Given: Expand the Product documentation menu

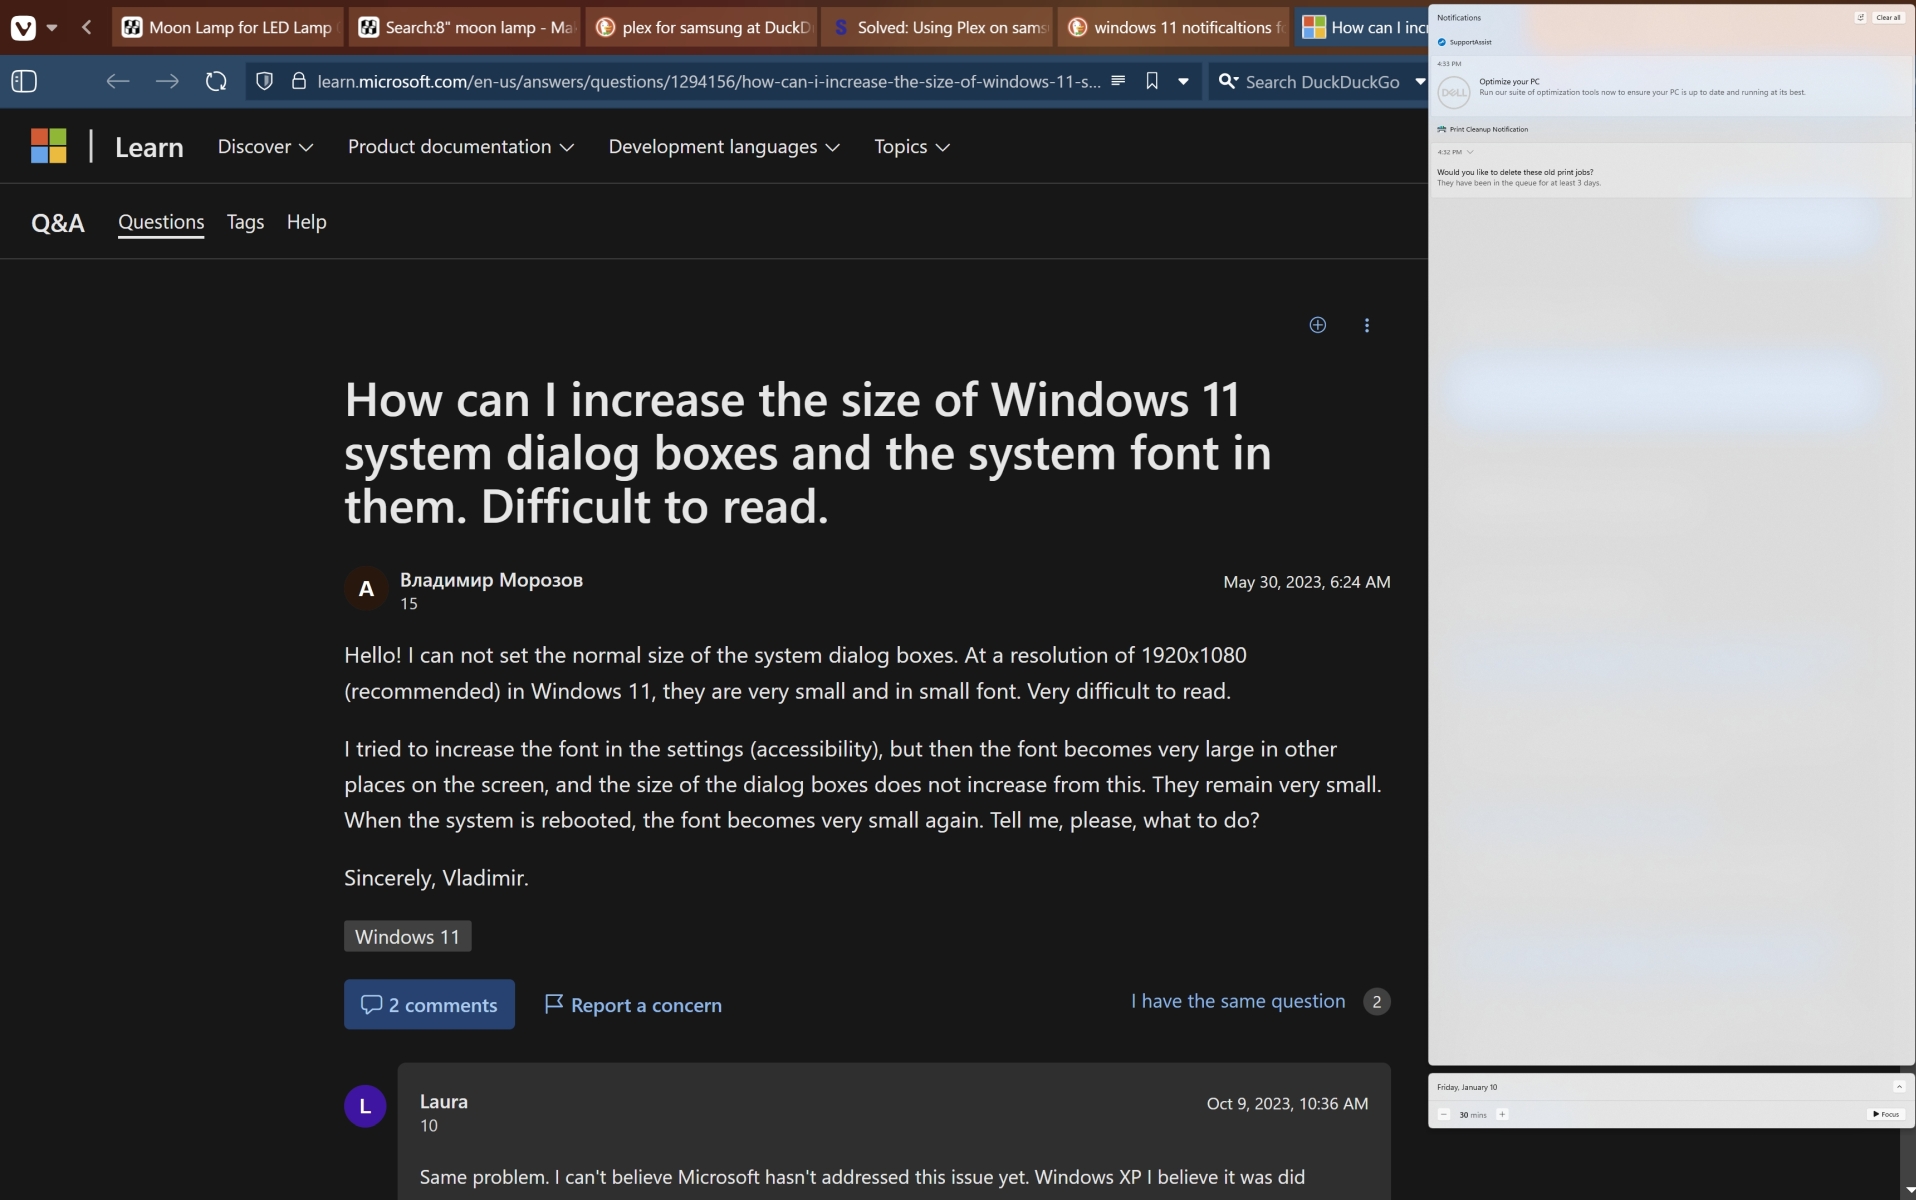Looking at the screenshot, I should 460,146.
